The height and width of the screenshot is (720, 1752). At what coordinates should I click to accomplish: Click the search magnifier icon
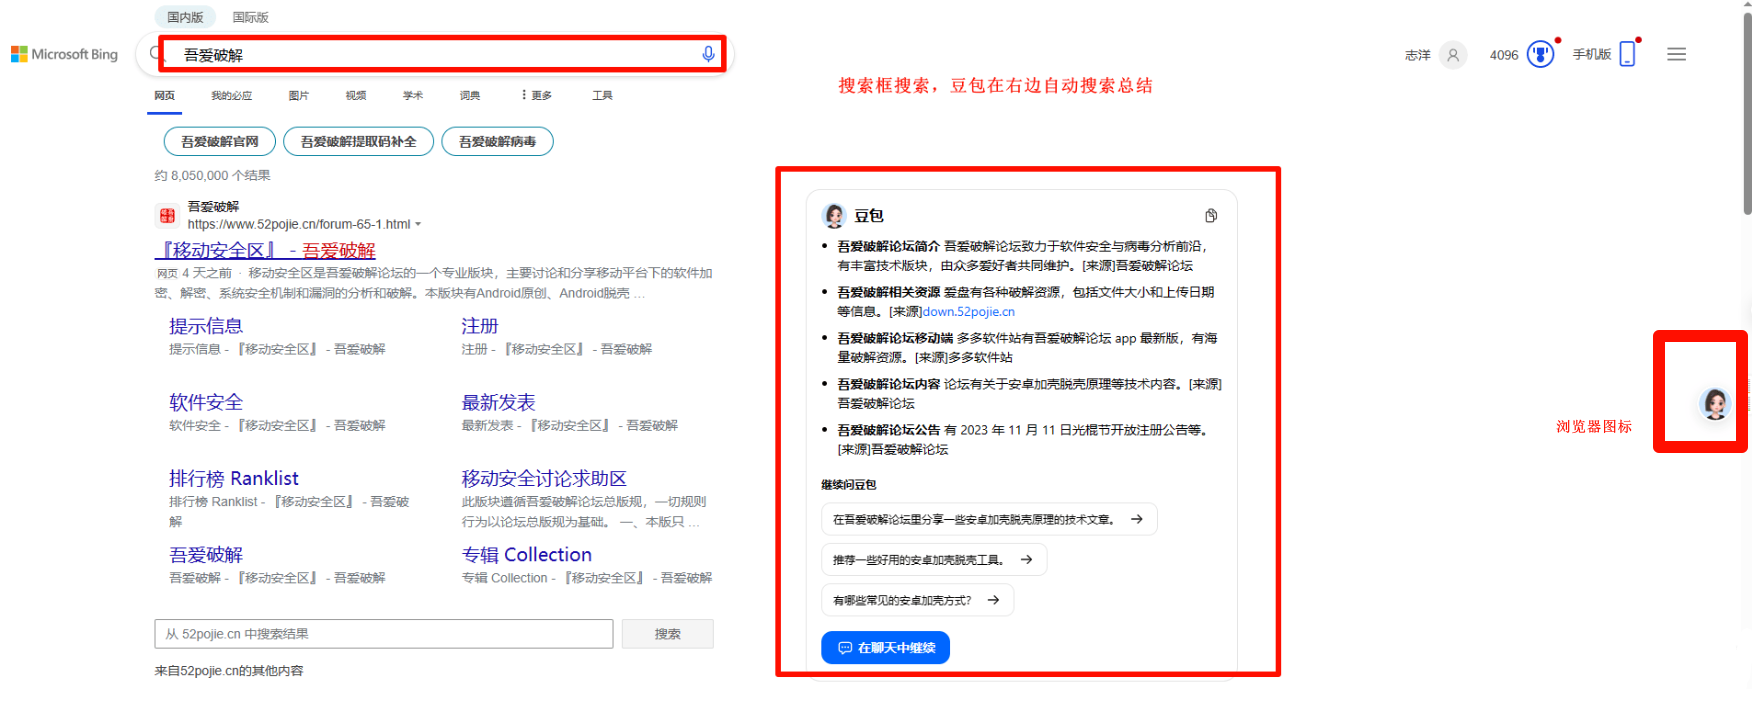coord(155,53)
